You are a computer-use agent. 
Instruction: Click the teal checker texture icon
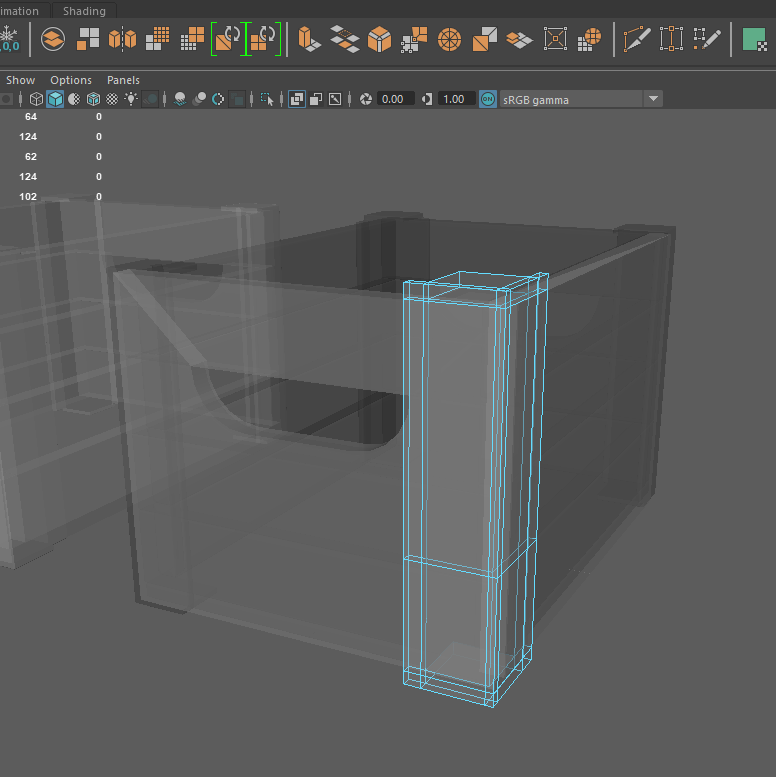click(754, 40)
